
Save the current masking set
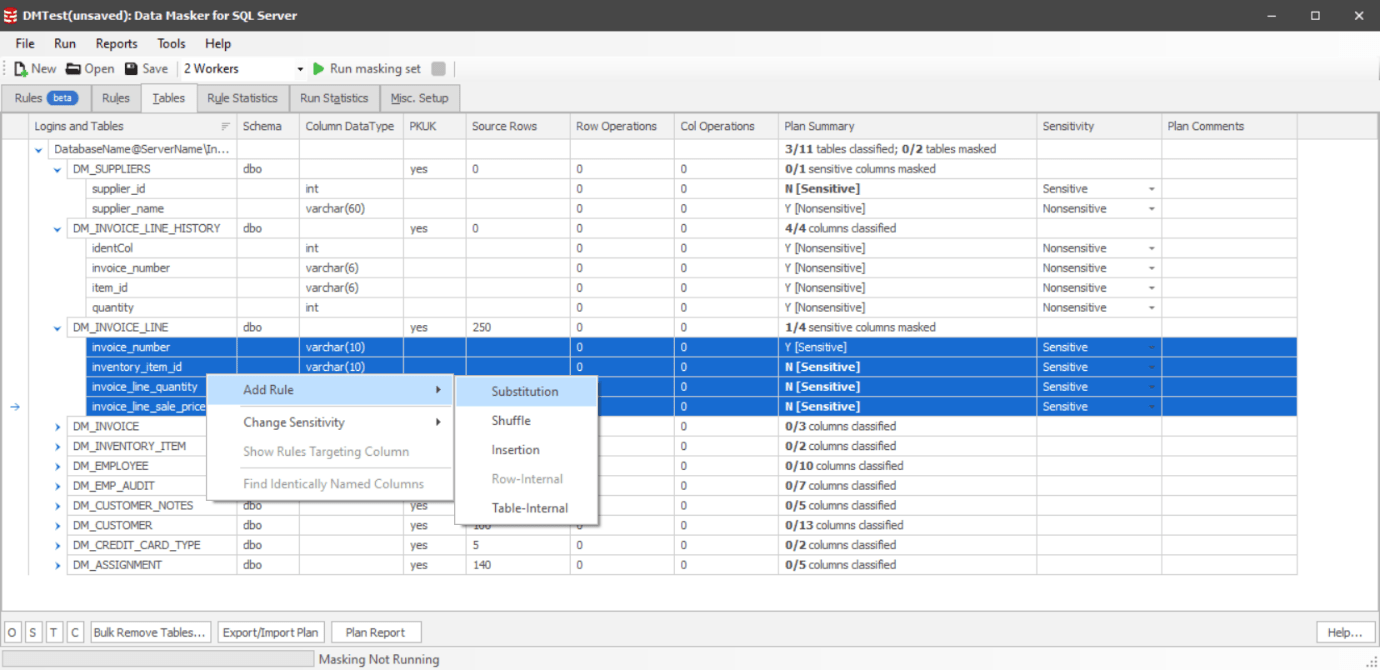click(146, 68)
